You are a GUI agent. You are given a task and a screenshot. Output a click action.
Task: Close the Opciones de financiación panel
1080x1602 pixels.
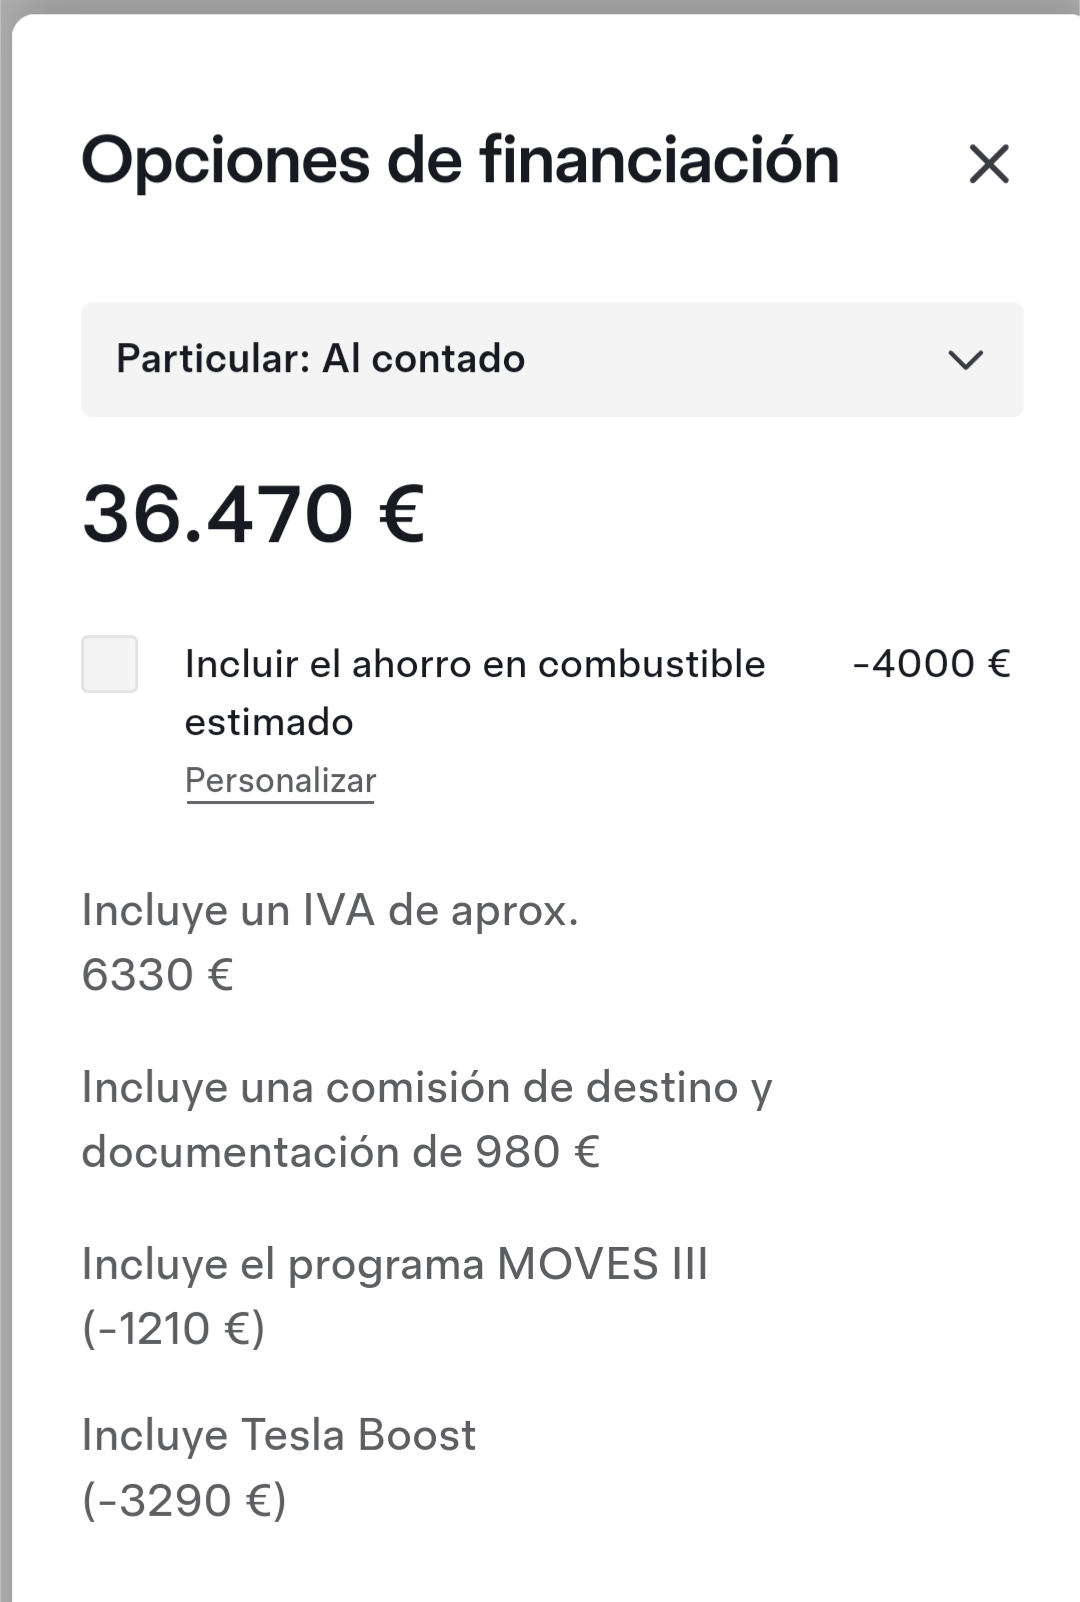(989, 163)
